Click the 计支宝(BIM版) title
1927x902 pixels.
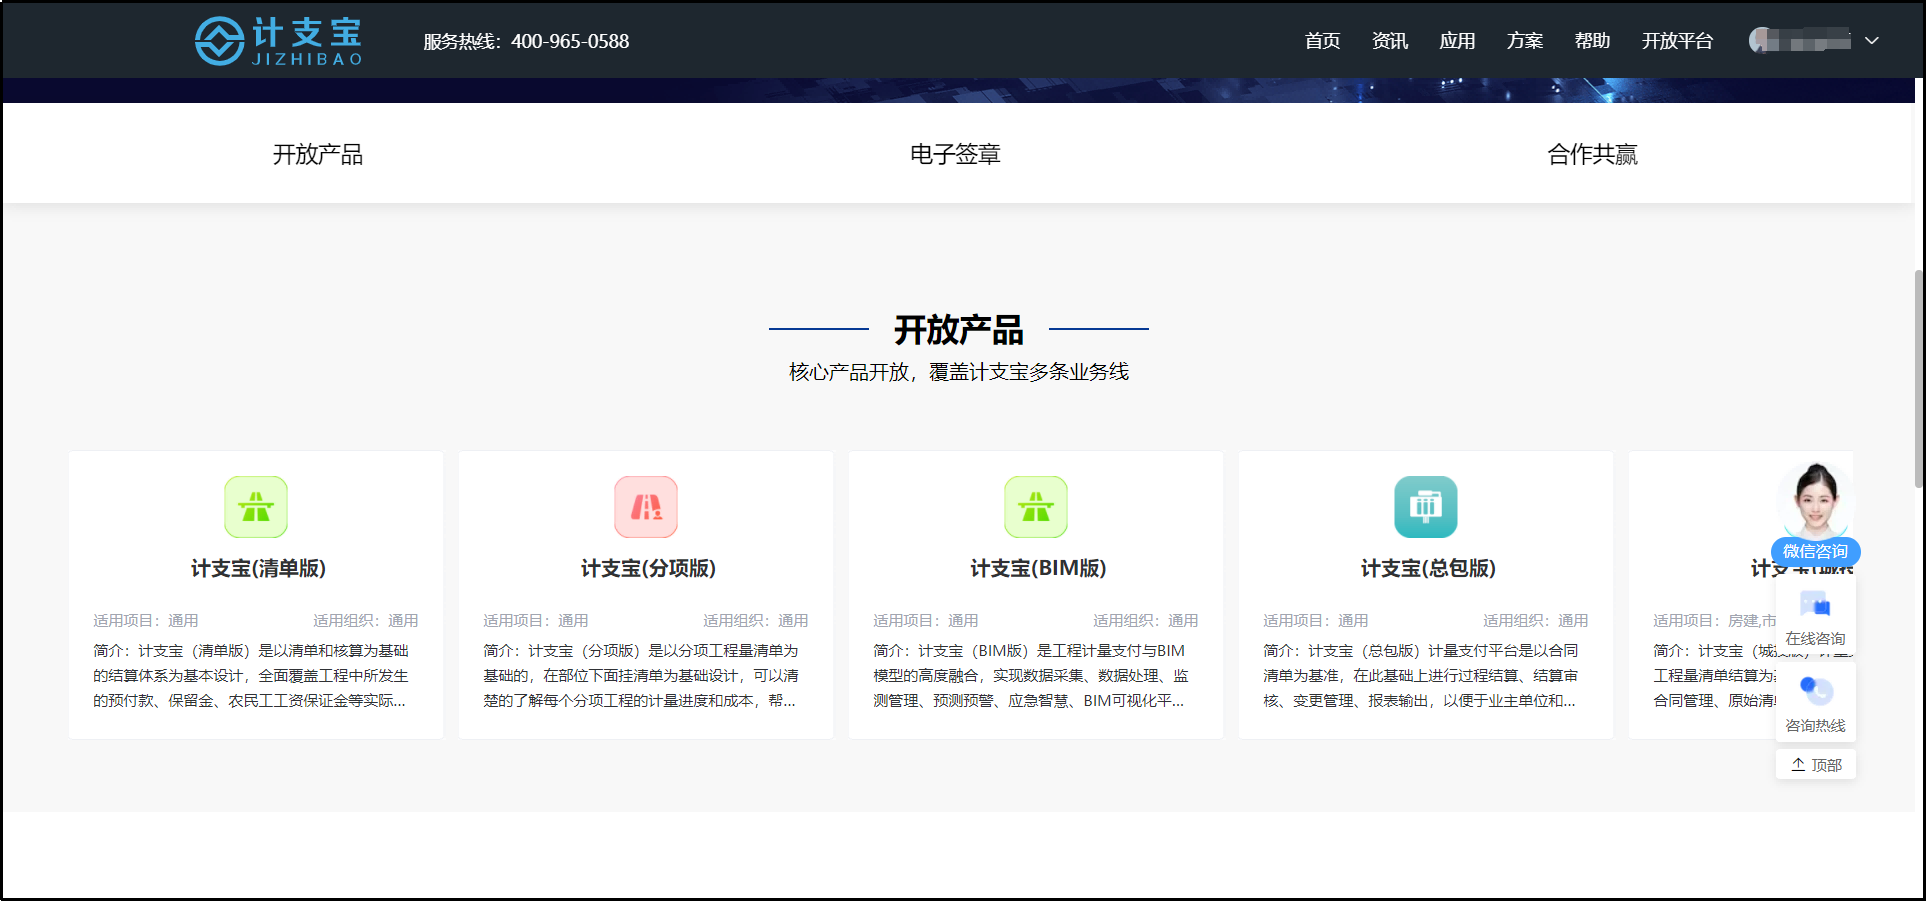1038,568
